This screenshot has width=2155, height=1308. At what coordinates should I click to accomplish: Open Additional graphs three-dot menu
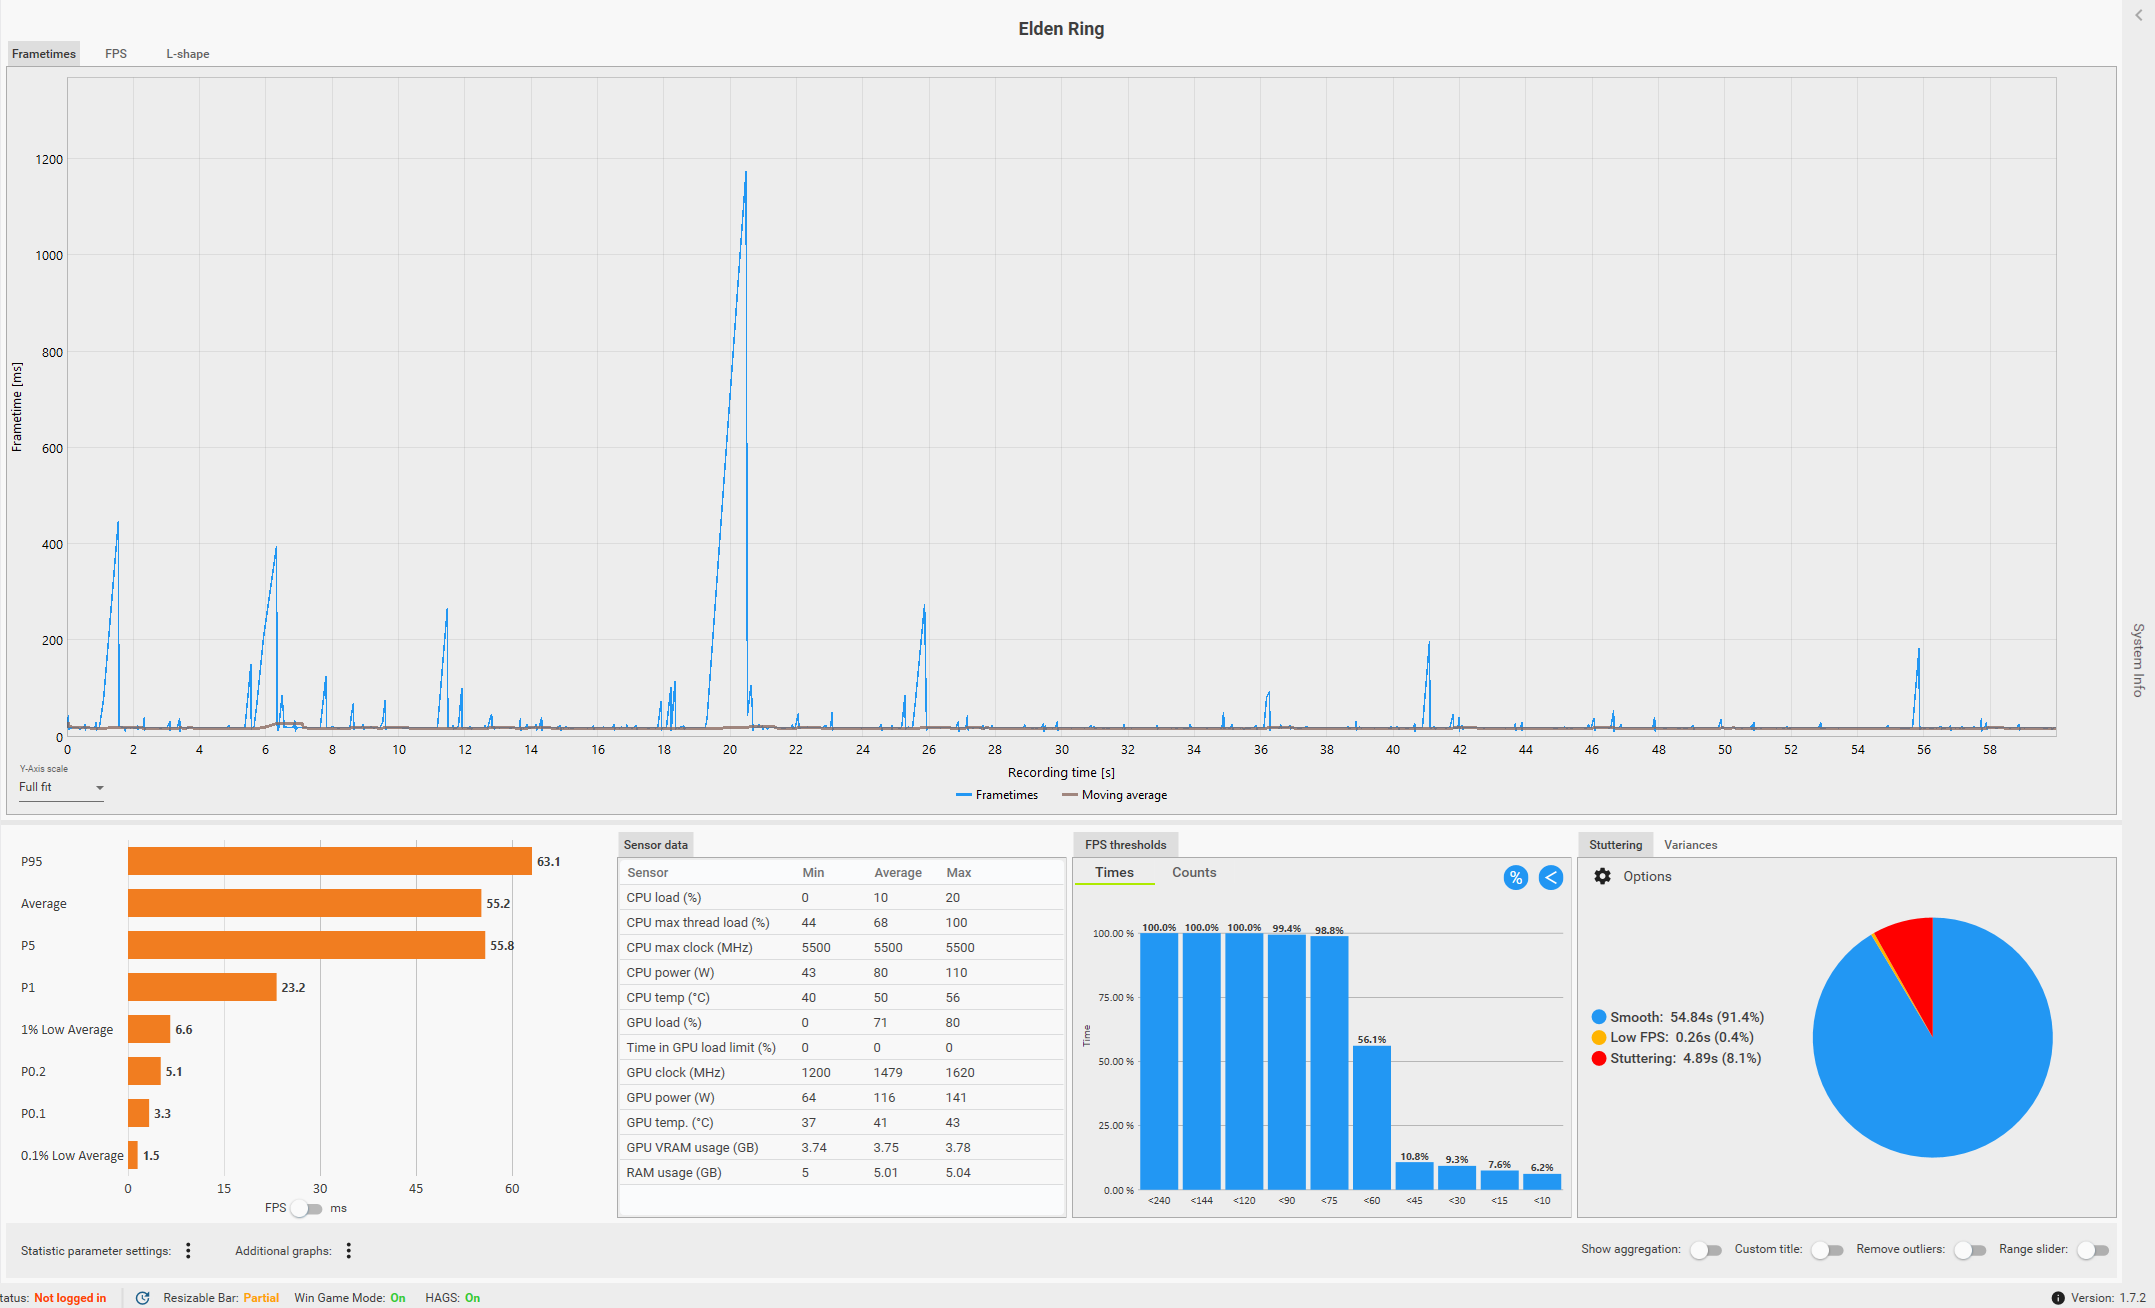pyautogui.click(x=348, y=1250)
